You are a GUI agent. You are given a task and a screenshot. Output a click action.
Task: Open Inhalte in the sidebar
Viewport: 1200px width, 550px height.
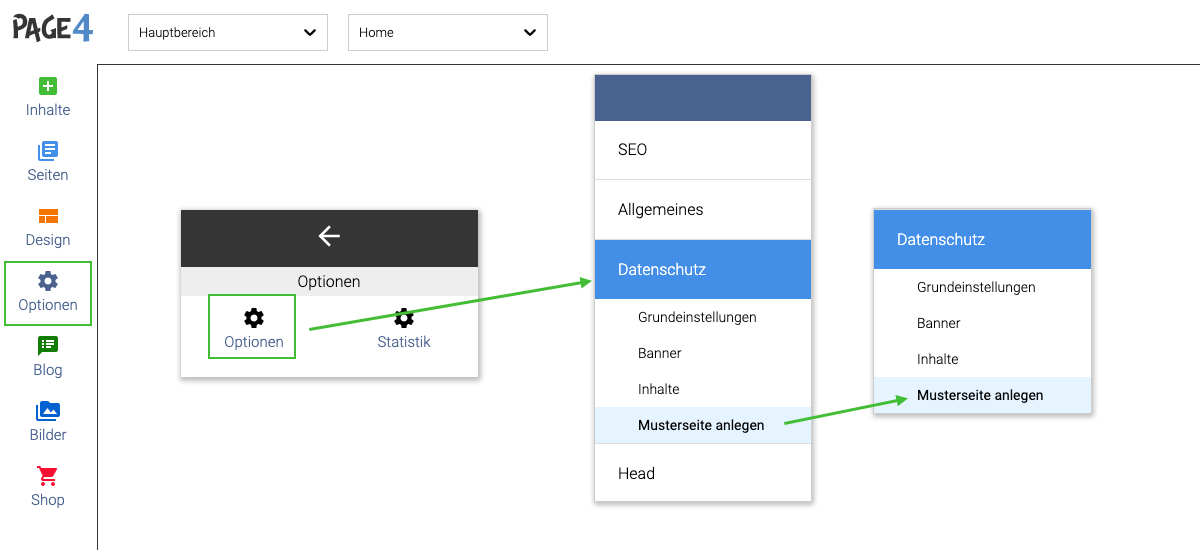point(48,97)
